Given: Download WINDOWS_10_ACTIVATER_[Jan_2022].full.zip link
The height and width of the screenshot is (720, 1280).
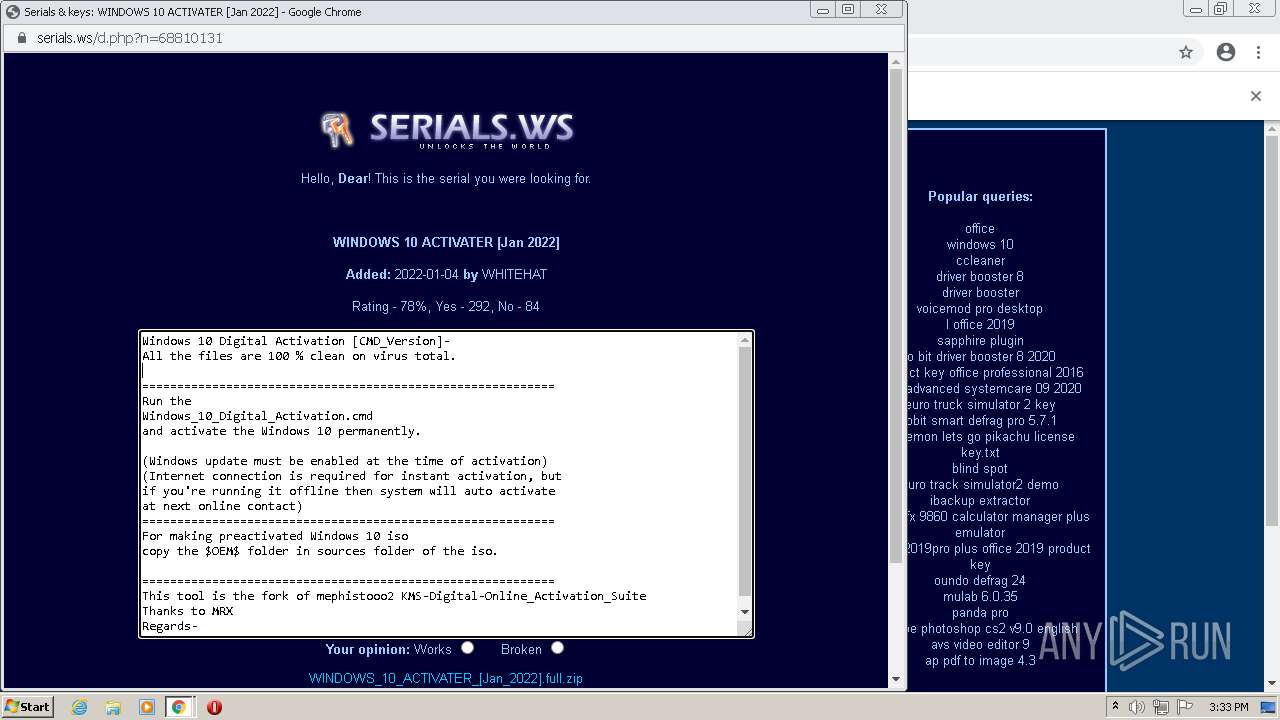Looking at the screenshot, I should [x=446, y=678].
